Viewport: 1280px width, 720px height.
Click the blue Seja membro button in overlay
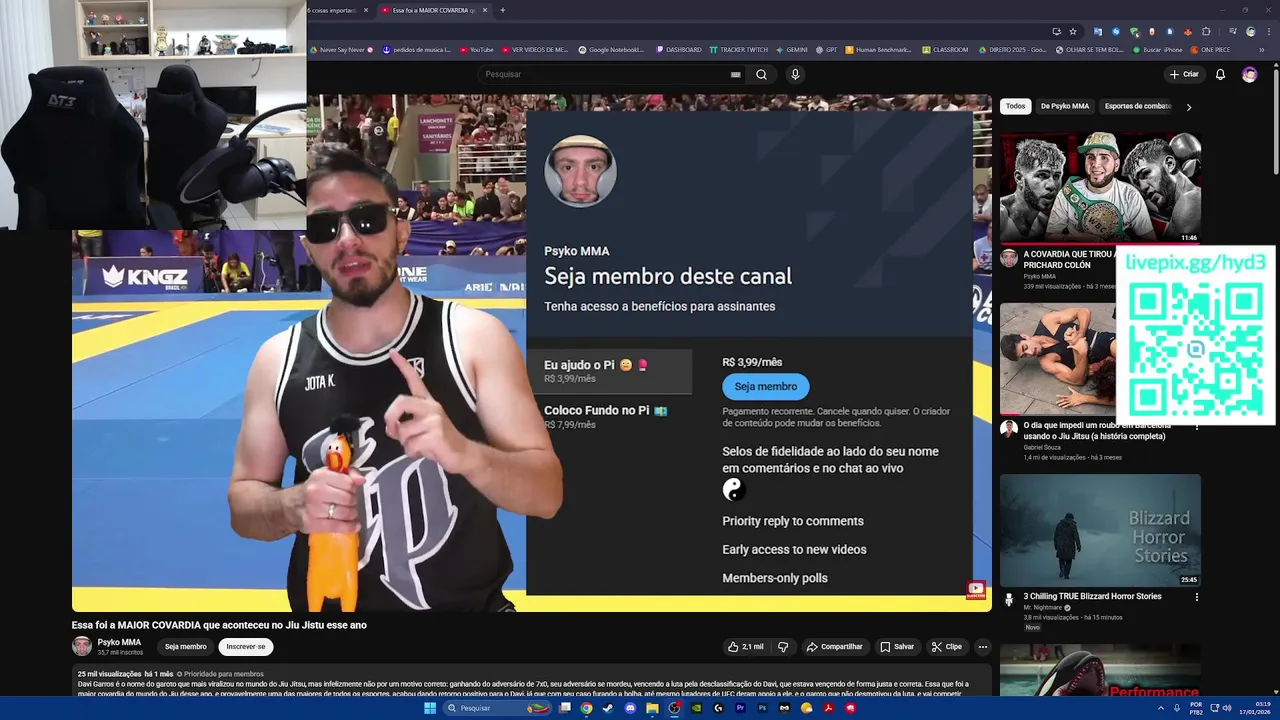tap(766, 387)
